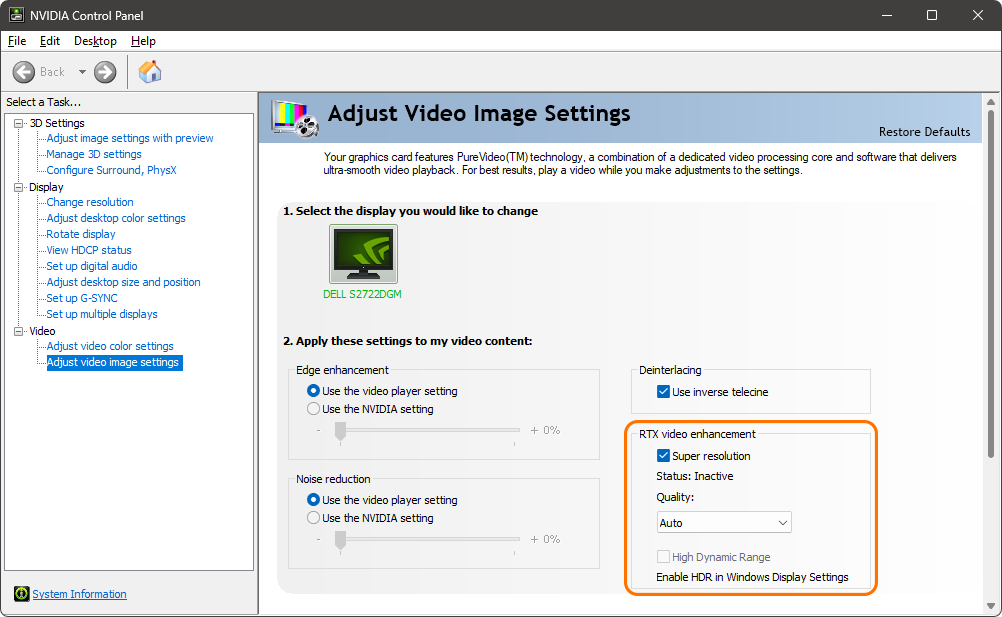This screenshot has height=617, width=1002.
Task: Open the Desktop menu
Action: (x=95, y=41)
